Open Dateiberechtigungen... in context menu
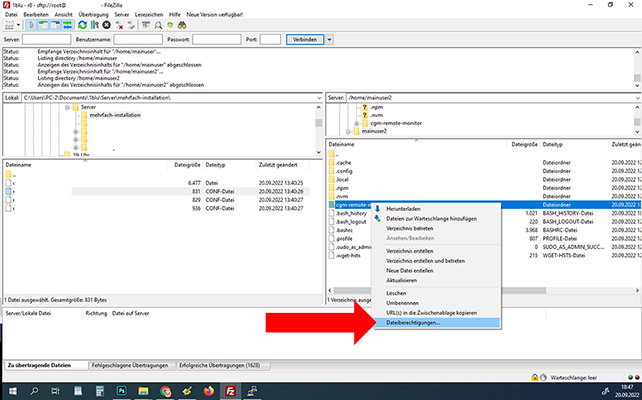Image resolution: width=642 pixels, height=400 pixels. 437,323
